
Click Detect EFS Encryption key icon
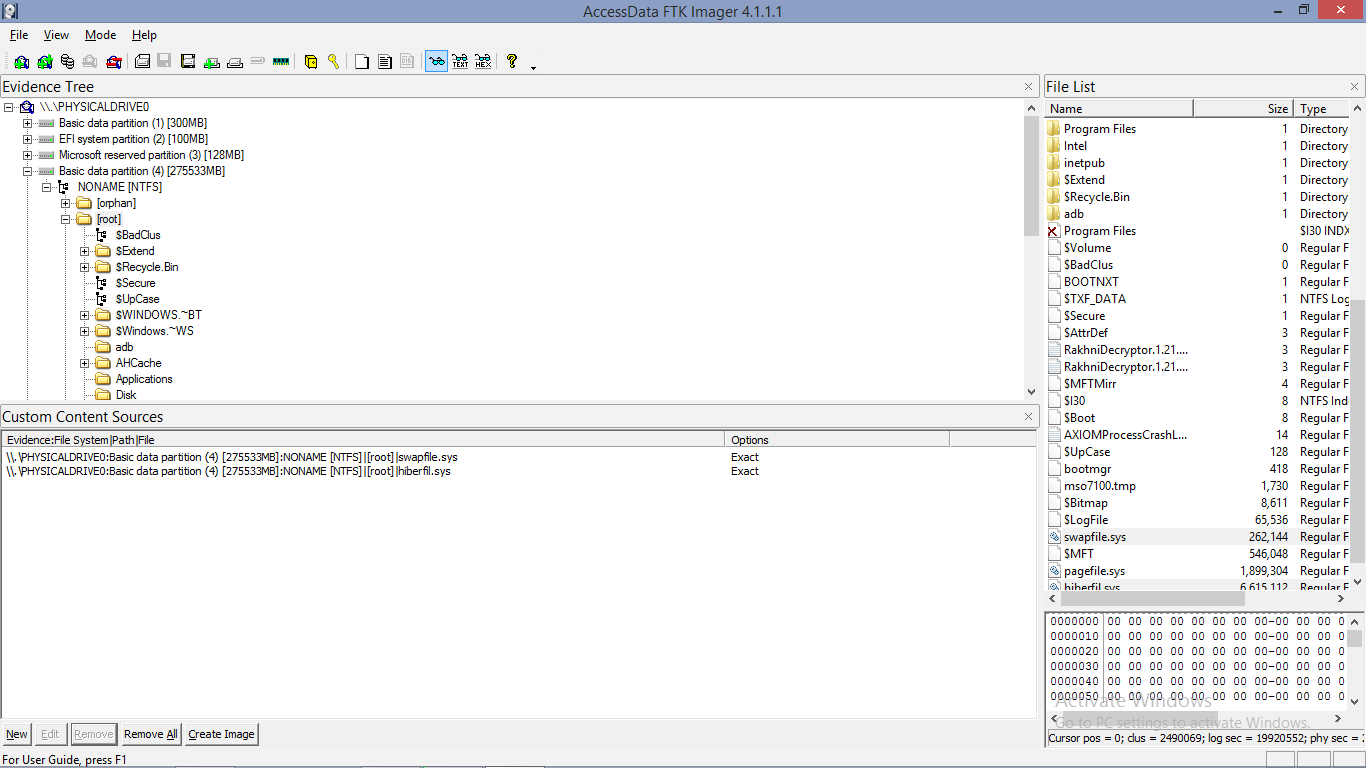333,61
